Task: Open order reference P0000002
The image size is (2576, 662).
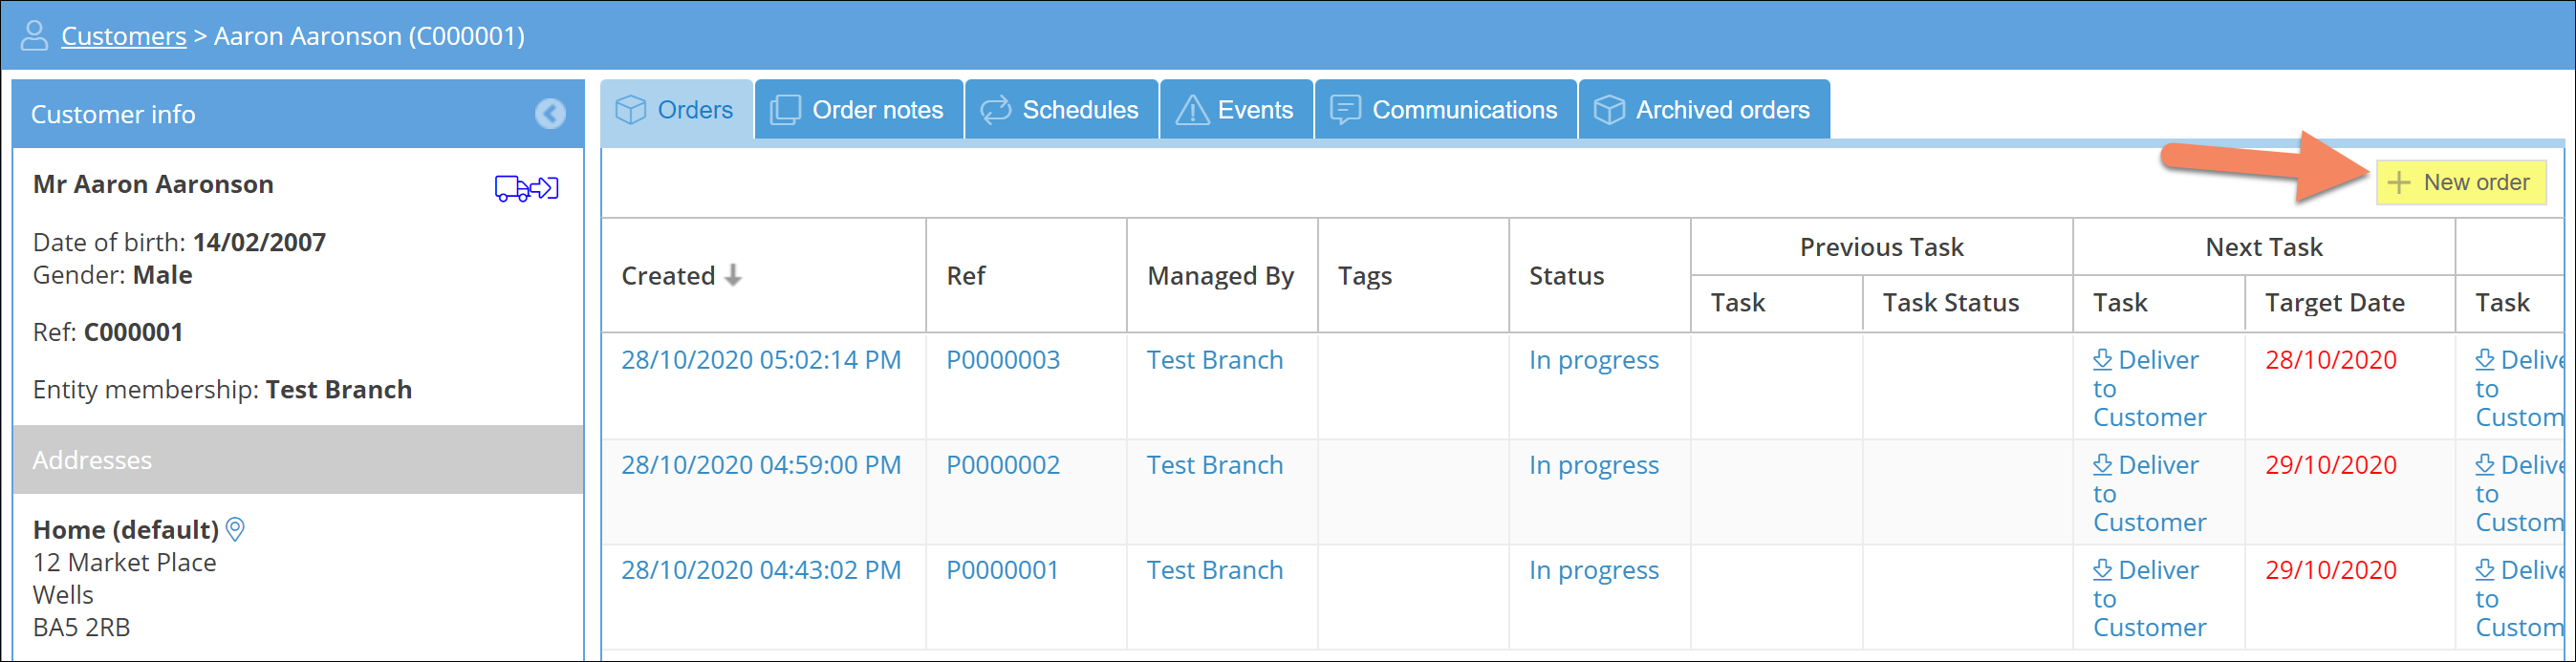Action: click(1002, 465)
